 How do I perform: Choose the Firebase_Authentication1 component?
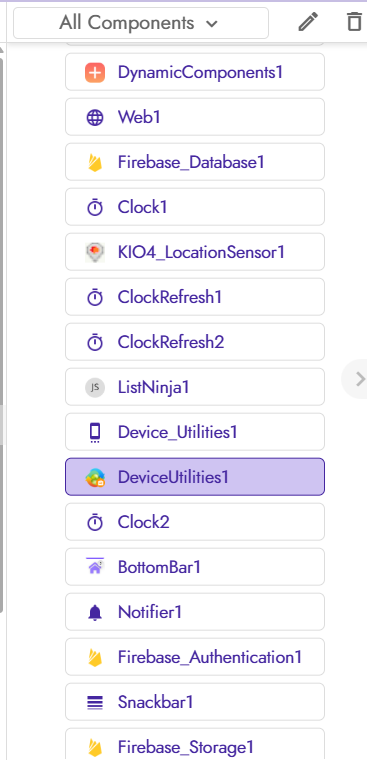coord(195,657)
